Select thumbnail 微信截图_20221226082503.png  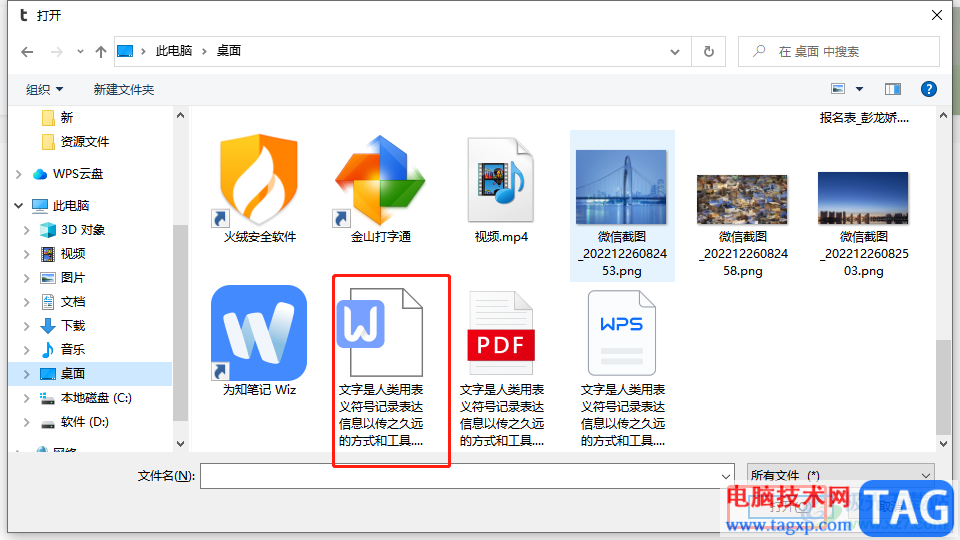(863, 198)
